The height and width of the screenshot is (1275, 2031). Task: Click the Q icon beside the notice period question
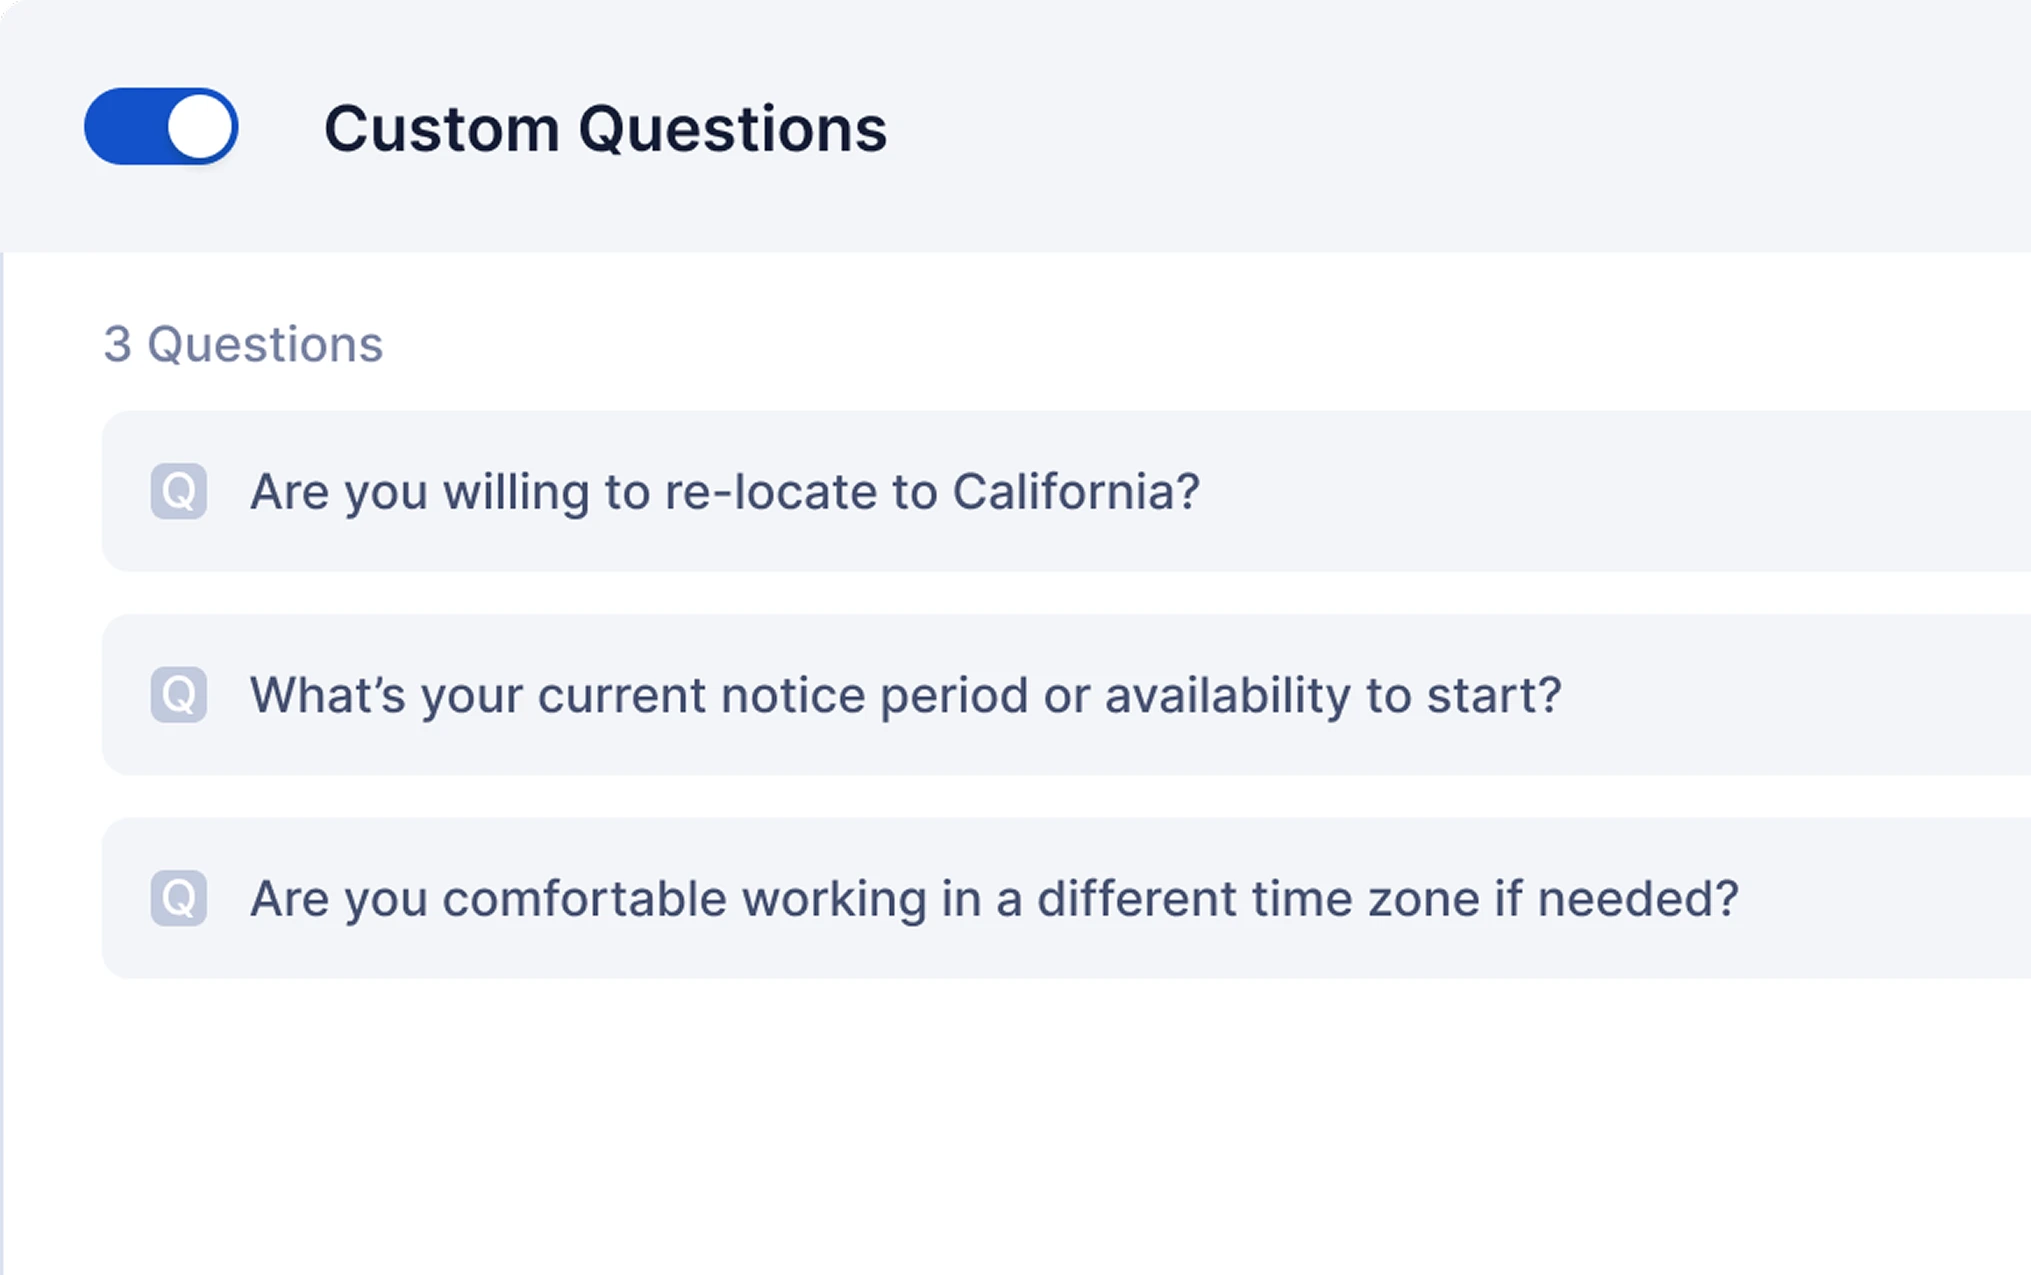tap(179, 695)
